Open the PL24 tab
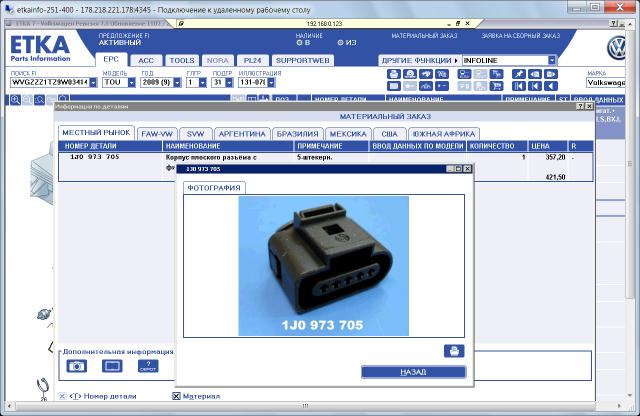The height and width of the screenshot is (416, 640). click(x=252, y=60)
